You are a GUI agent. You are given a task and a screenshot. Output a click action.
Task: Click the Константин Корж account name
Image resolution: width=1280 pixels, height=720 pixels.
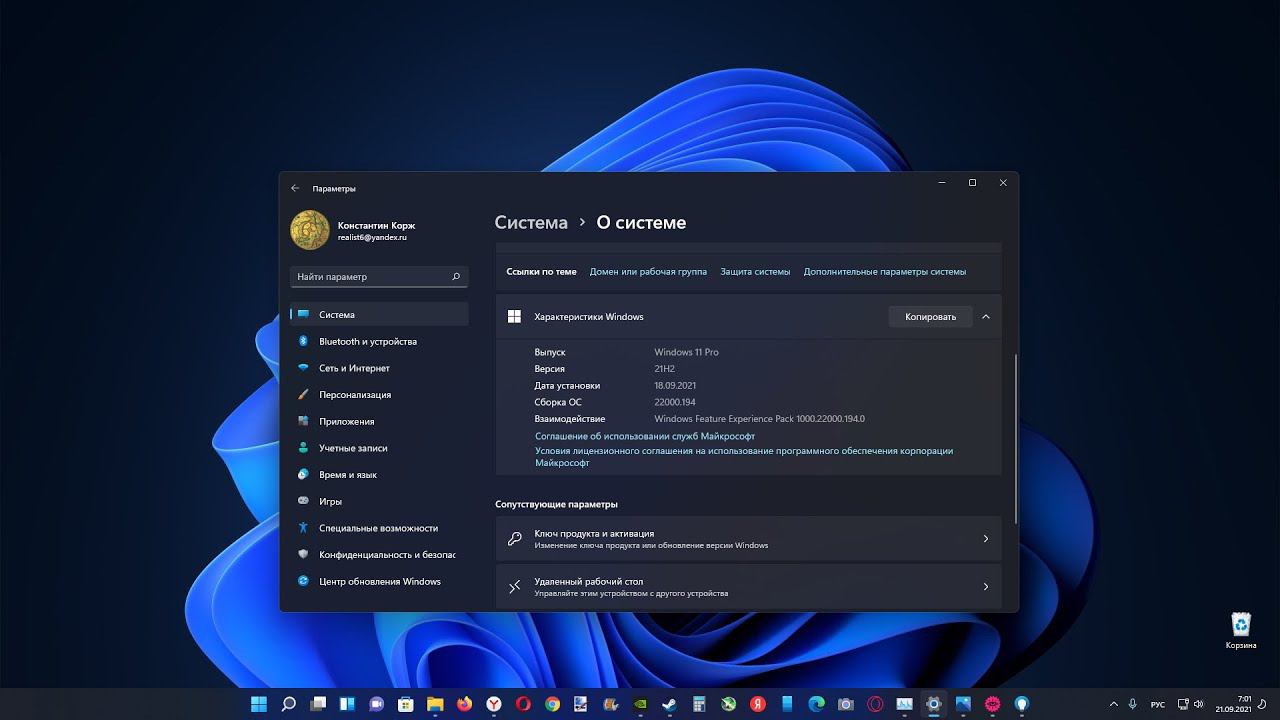(376, 226)
